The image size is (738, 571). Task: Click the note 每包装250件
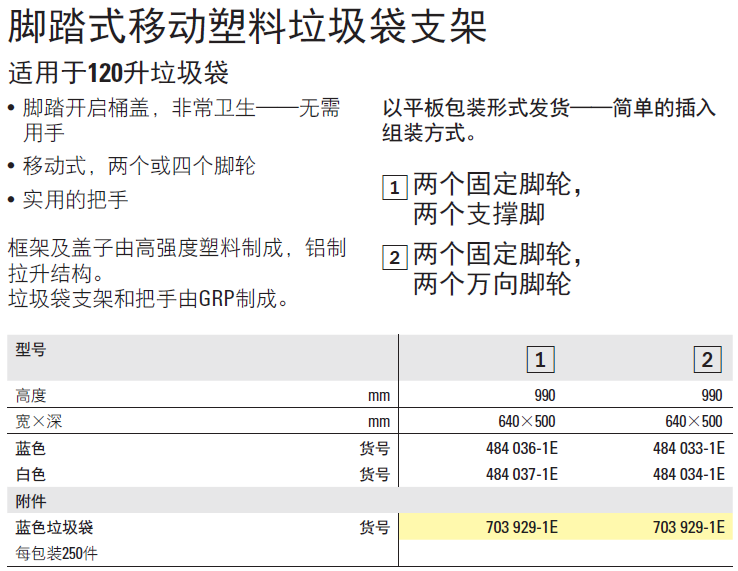[56, 553]
